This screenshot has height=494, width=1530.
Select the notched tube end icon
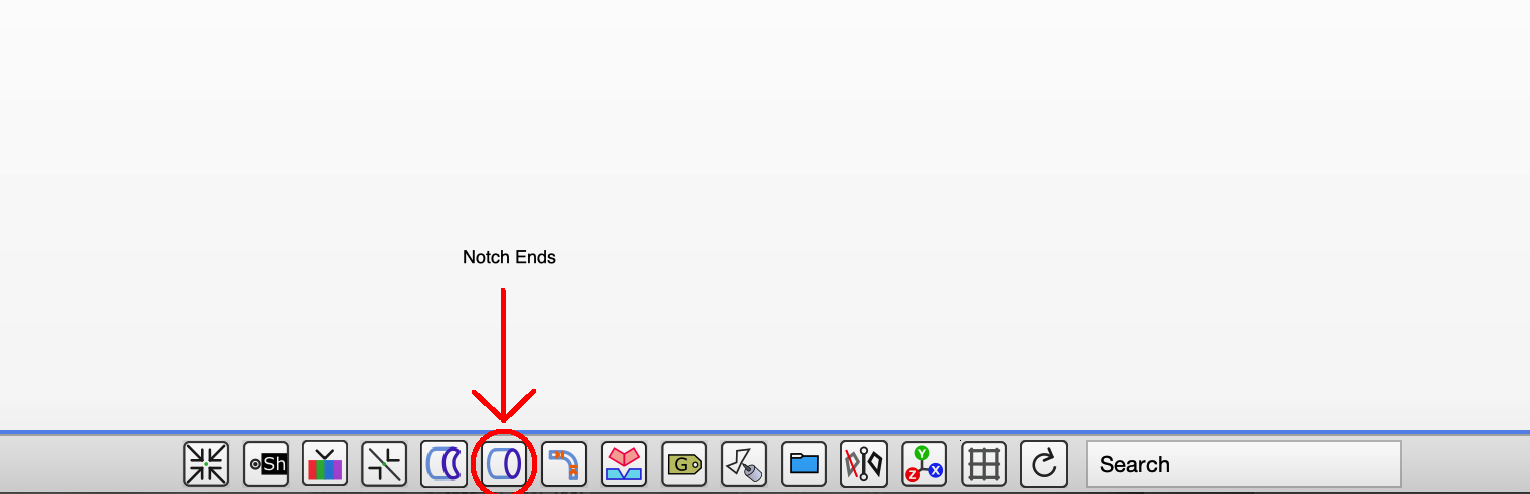click(x=444, y=464)
